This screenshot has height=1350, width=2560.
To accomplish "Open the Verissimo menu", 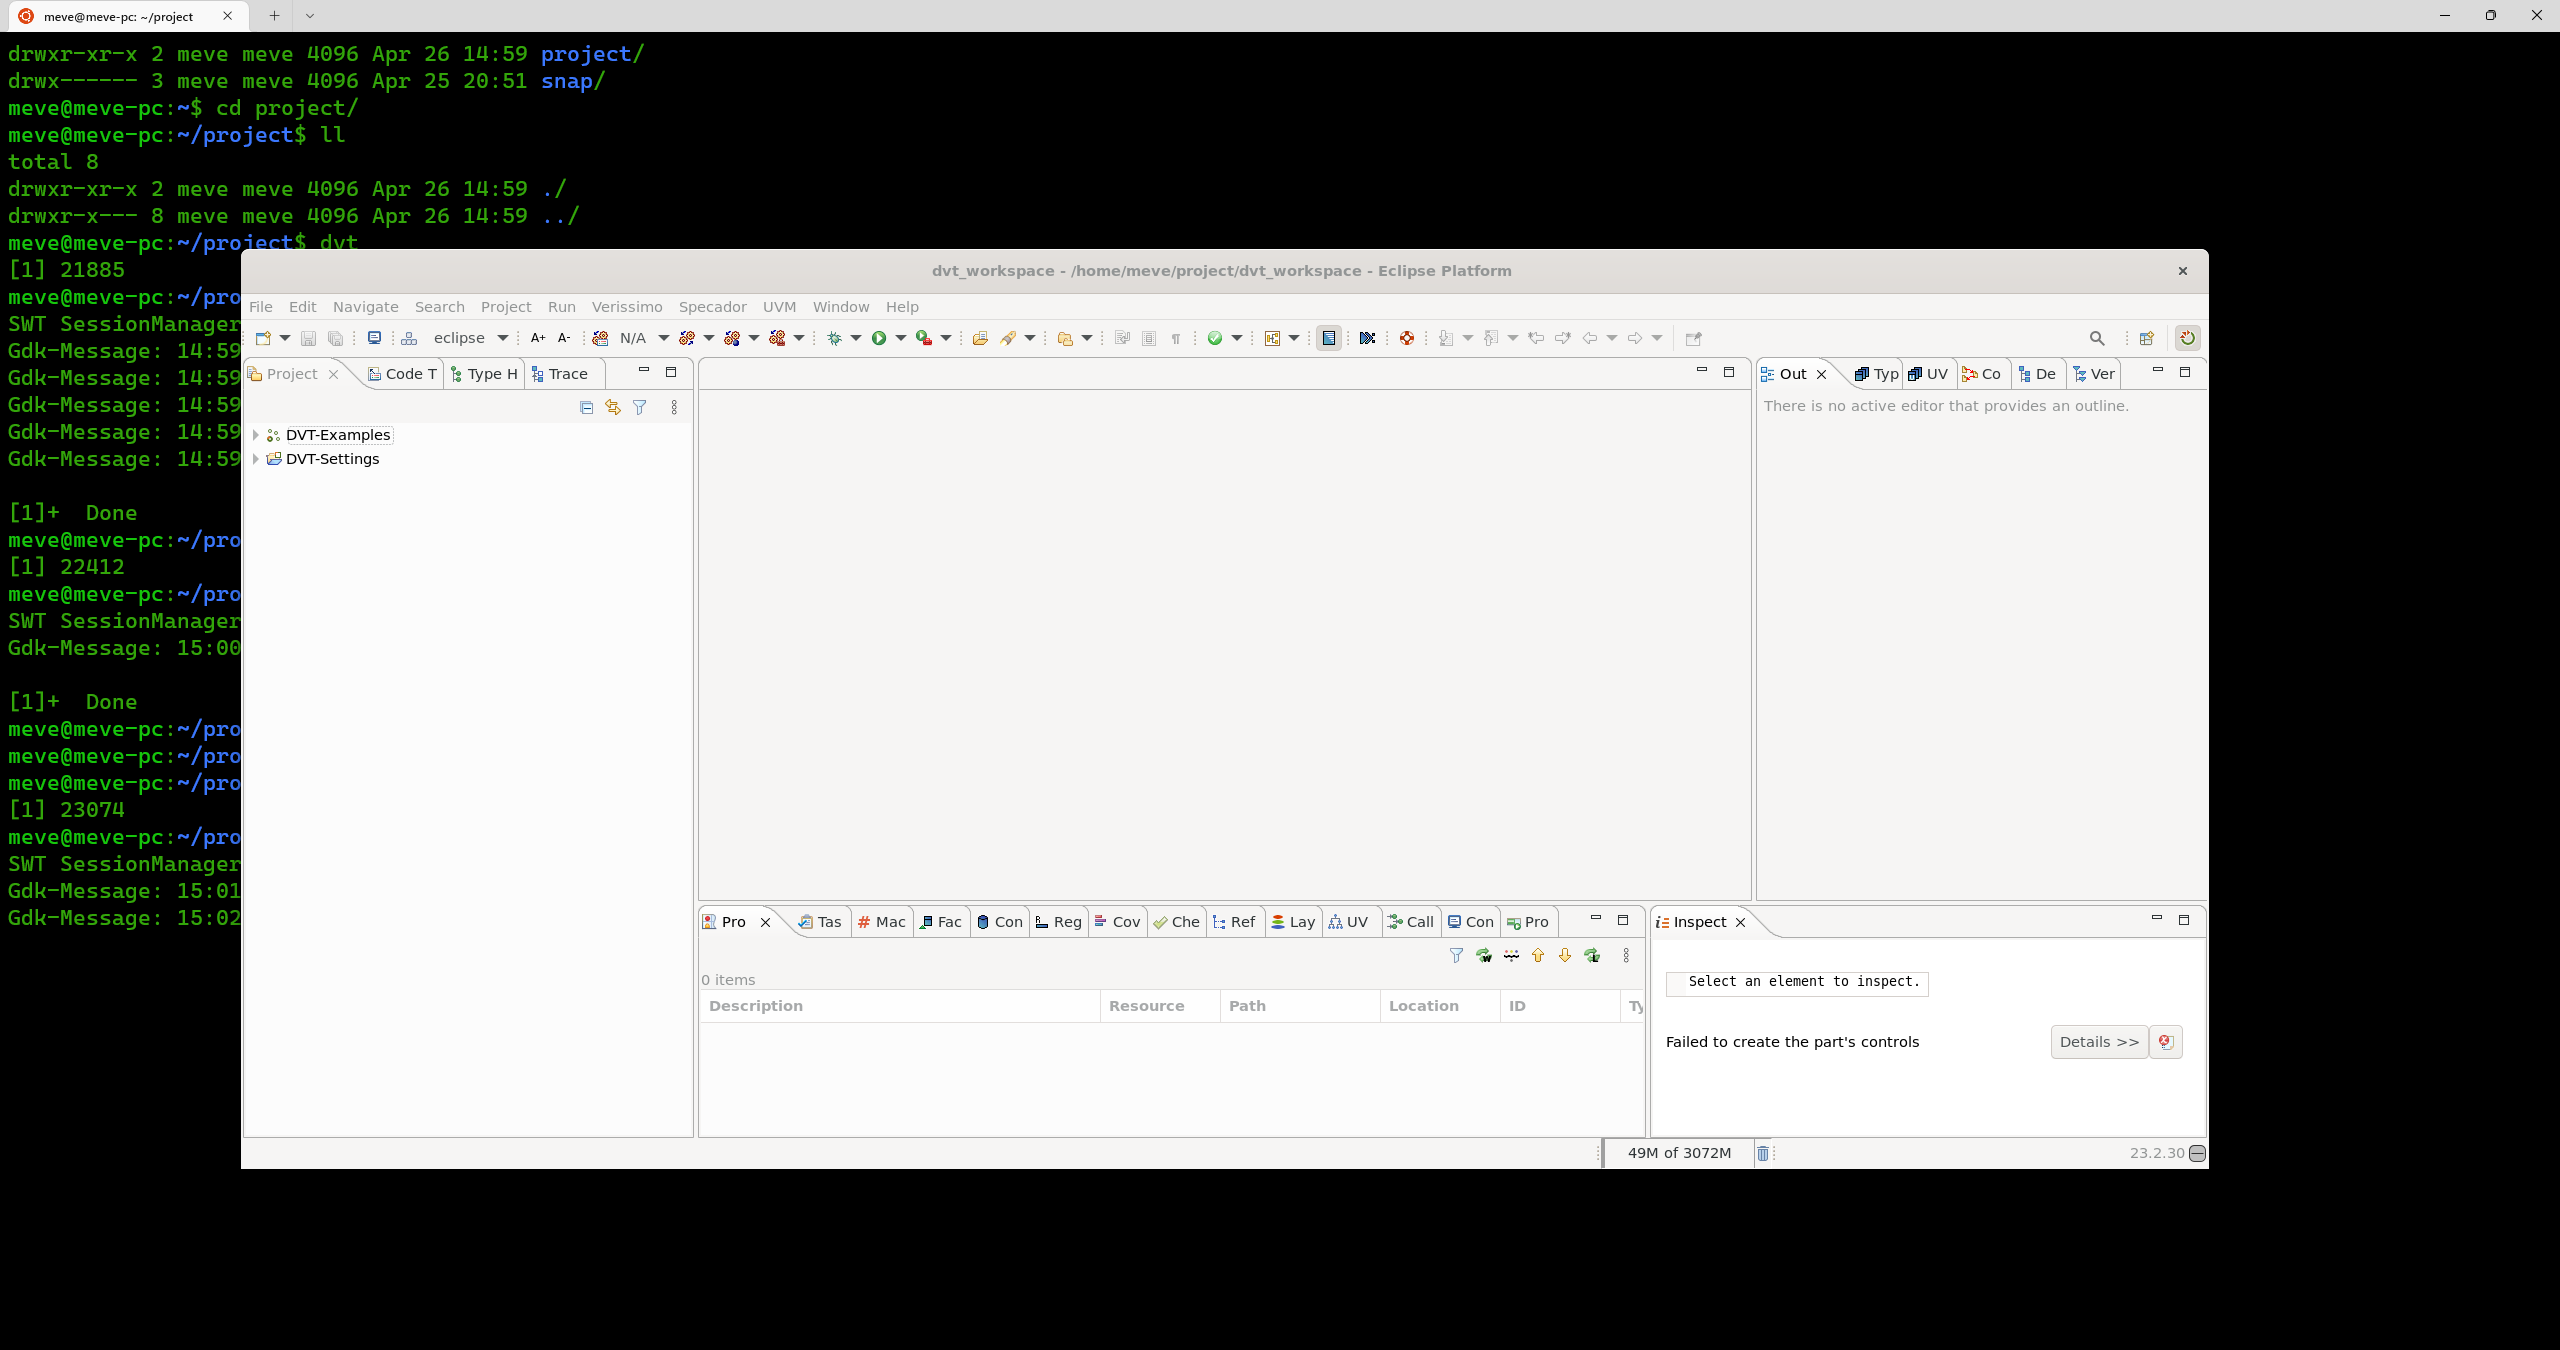I will [626, 307].
